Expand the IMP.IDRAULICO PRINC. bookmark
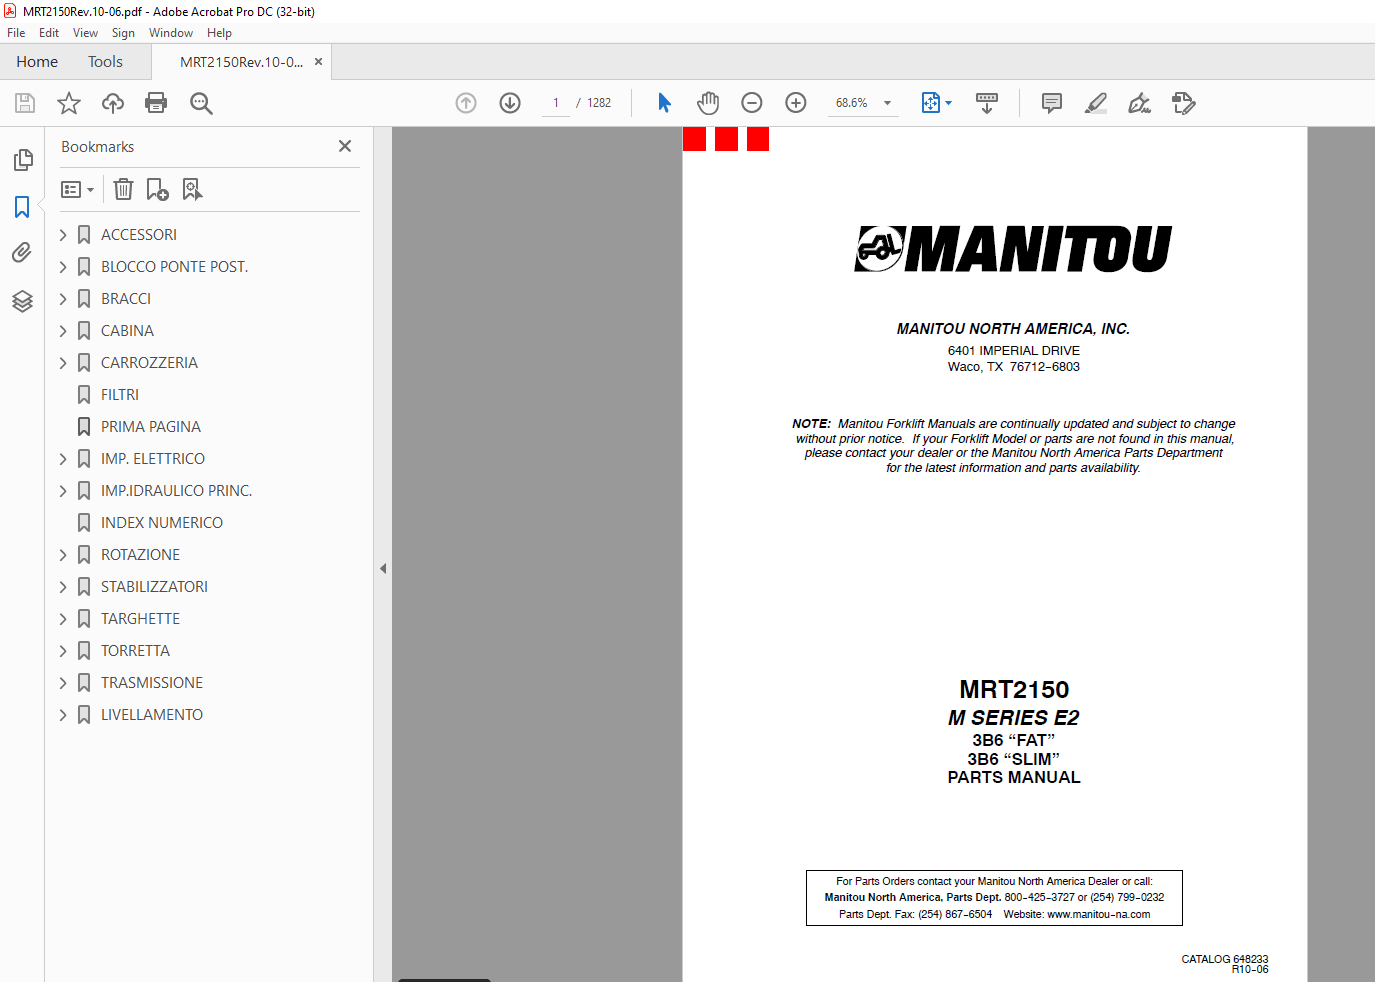 (63, 491)
